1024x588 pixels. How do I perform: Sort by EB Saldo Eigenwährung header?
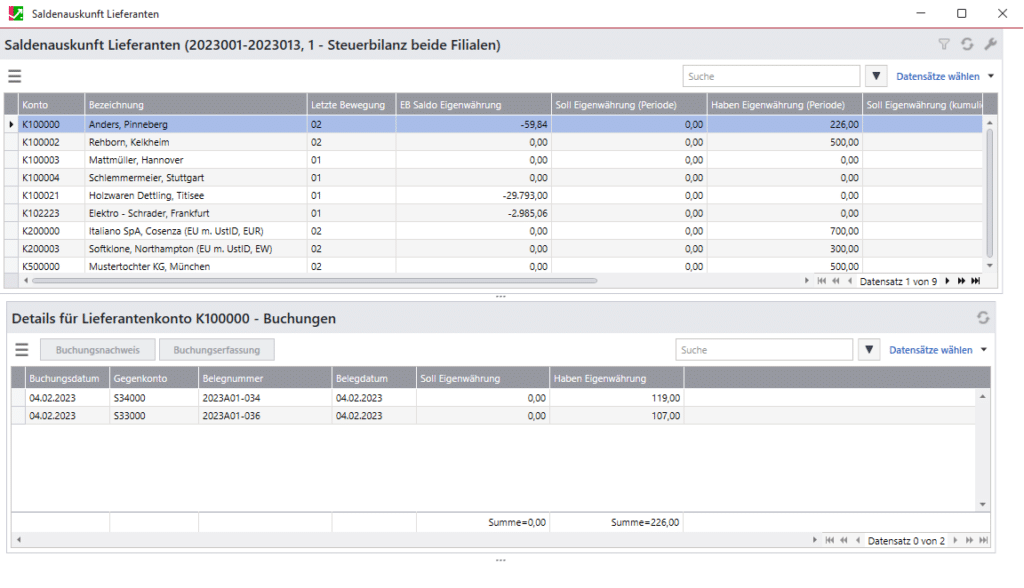[473, 105]
